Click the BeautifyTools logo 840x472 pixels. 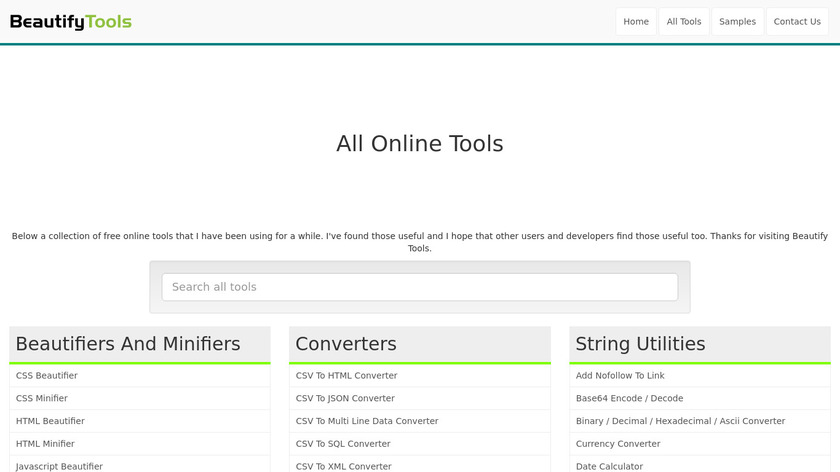(x=71, y=22)
